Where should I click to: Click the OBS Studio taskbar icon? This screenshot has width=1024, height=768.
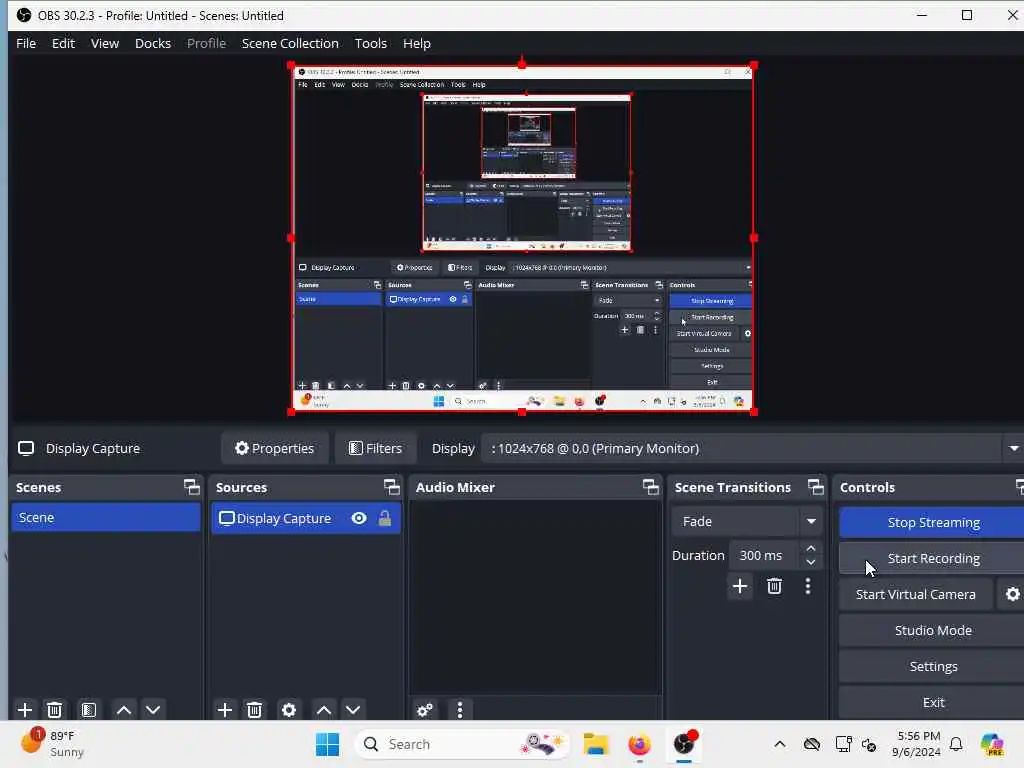(684, 744)
